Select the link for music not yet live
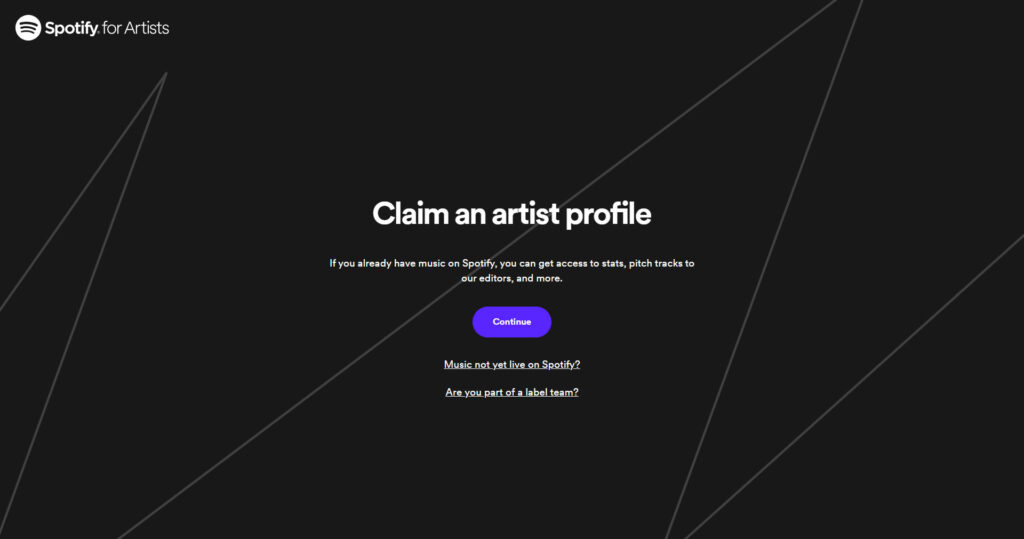The image size is (1024, 539). click(511, 365)
